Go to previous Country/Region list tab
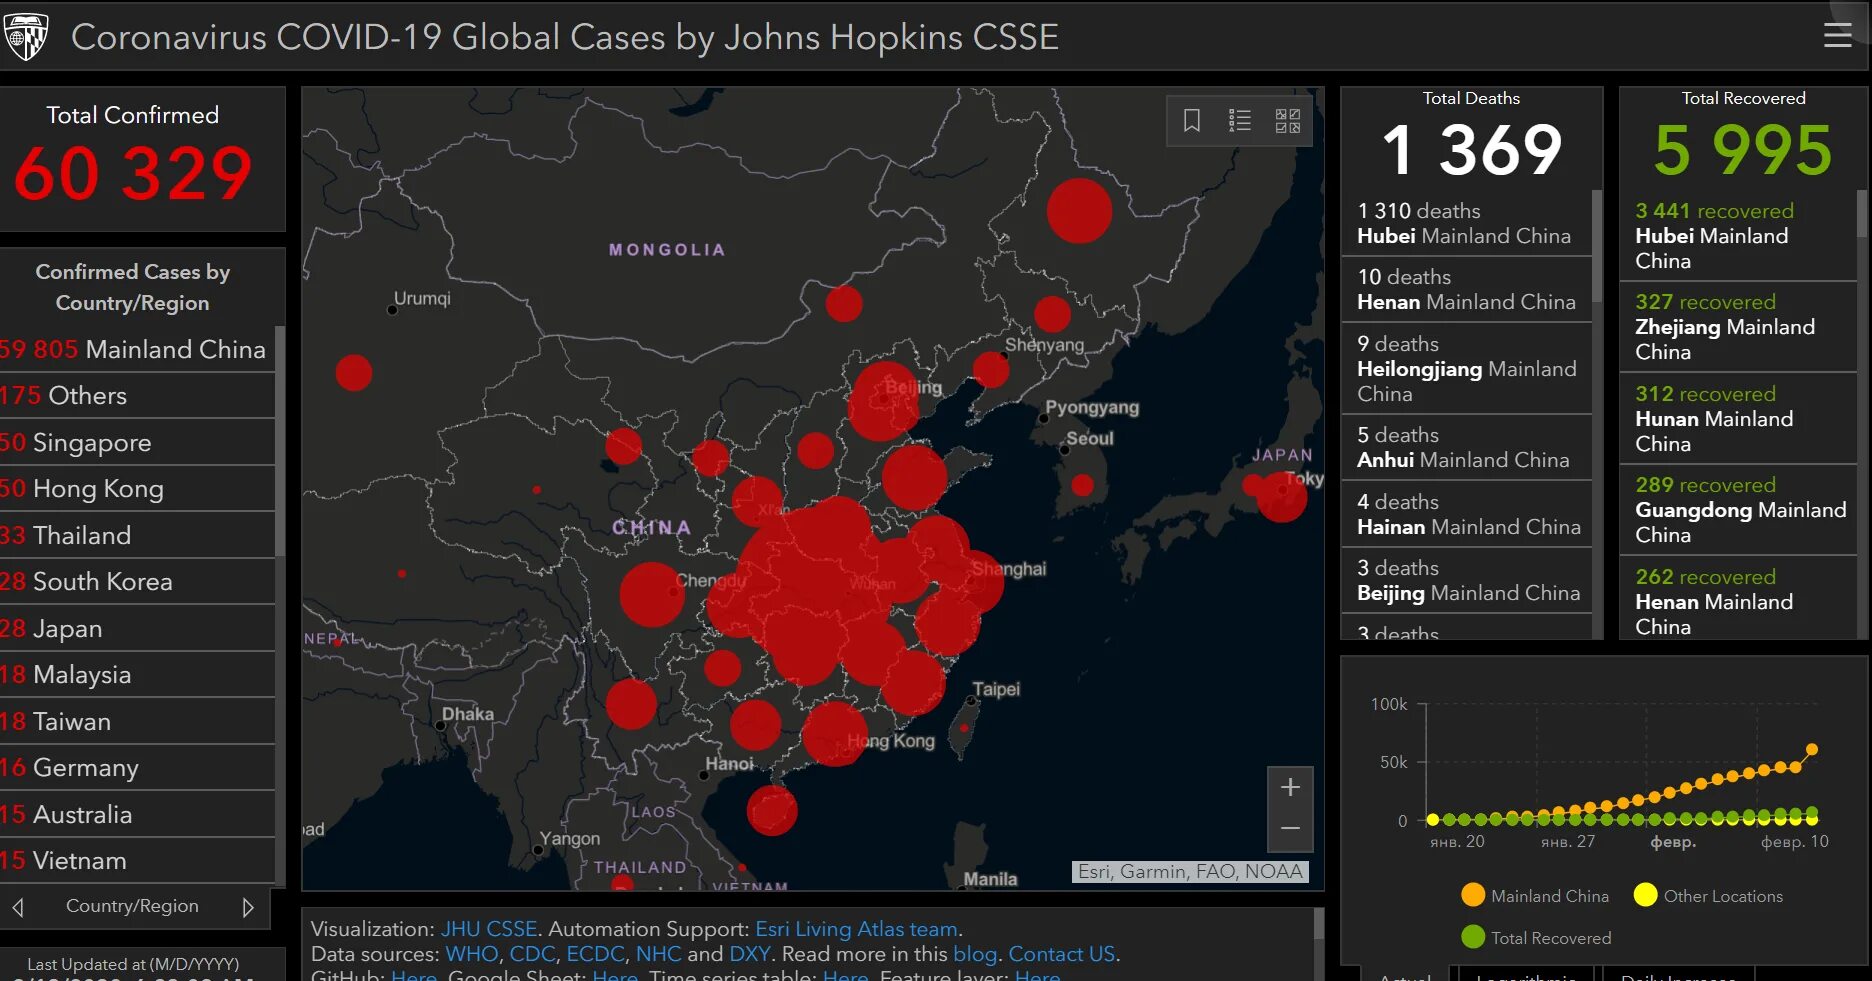Viewport: 1872px width, 981px height. pos(18,907)
